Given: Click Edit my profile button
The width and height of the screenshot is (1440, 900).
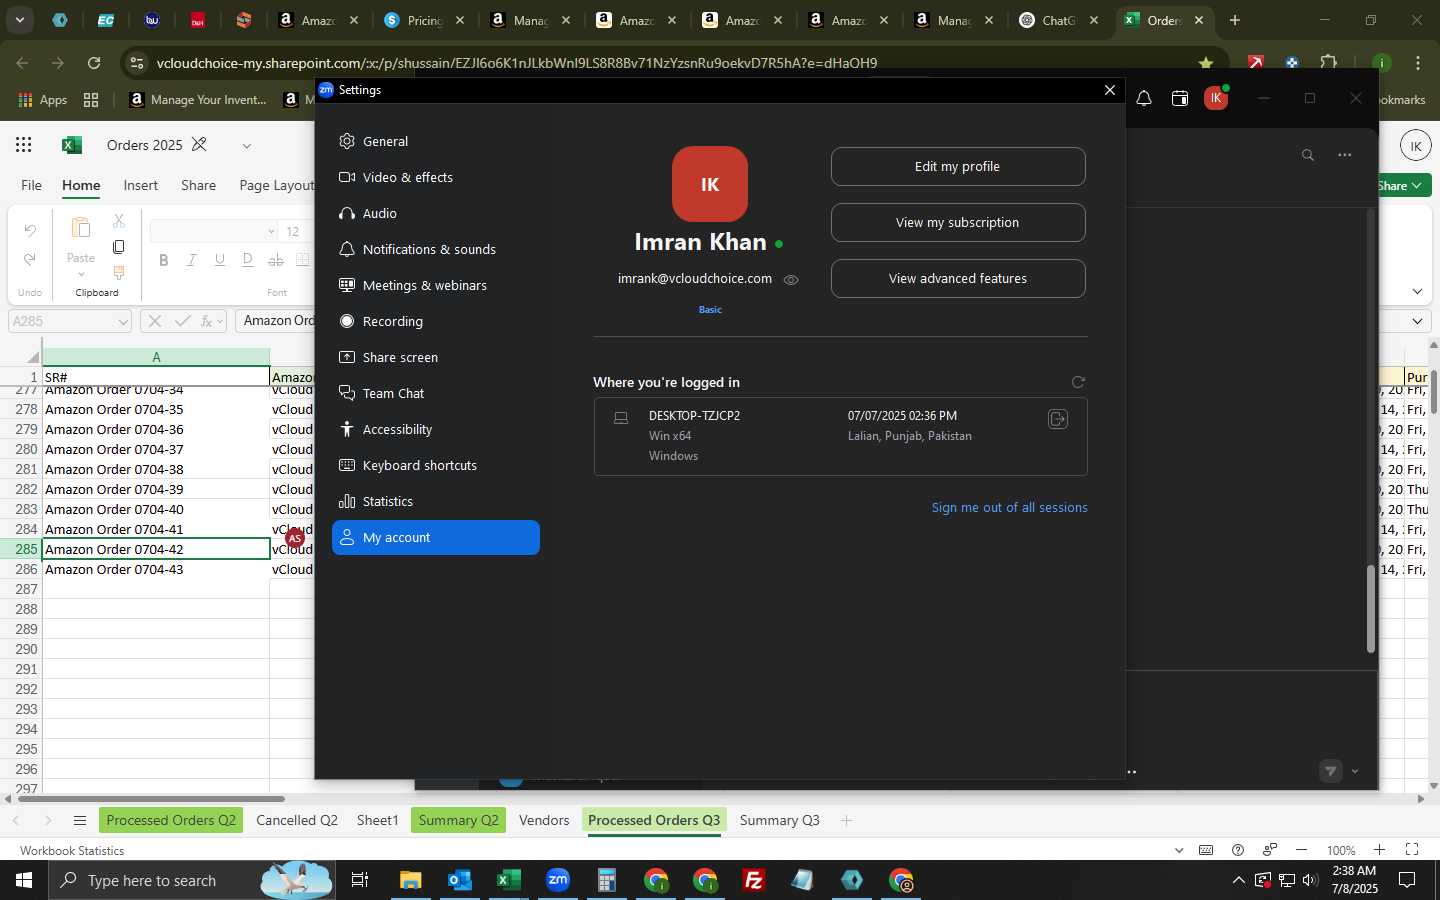Looking at the screenshot, I should (x=958, y=167).
